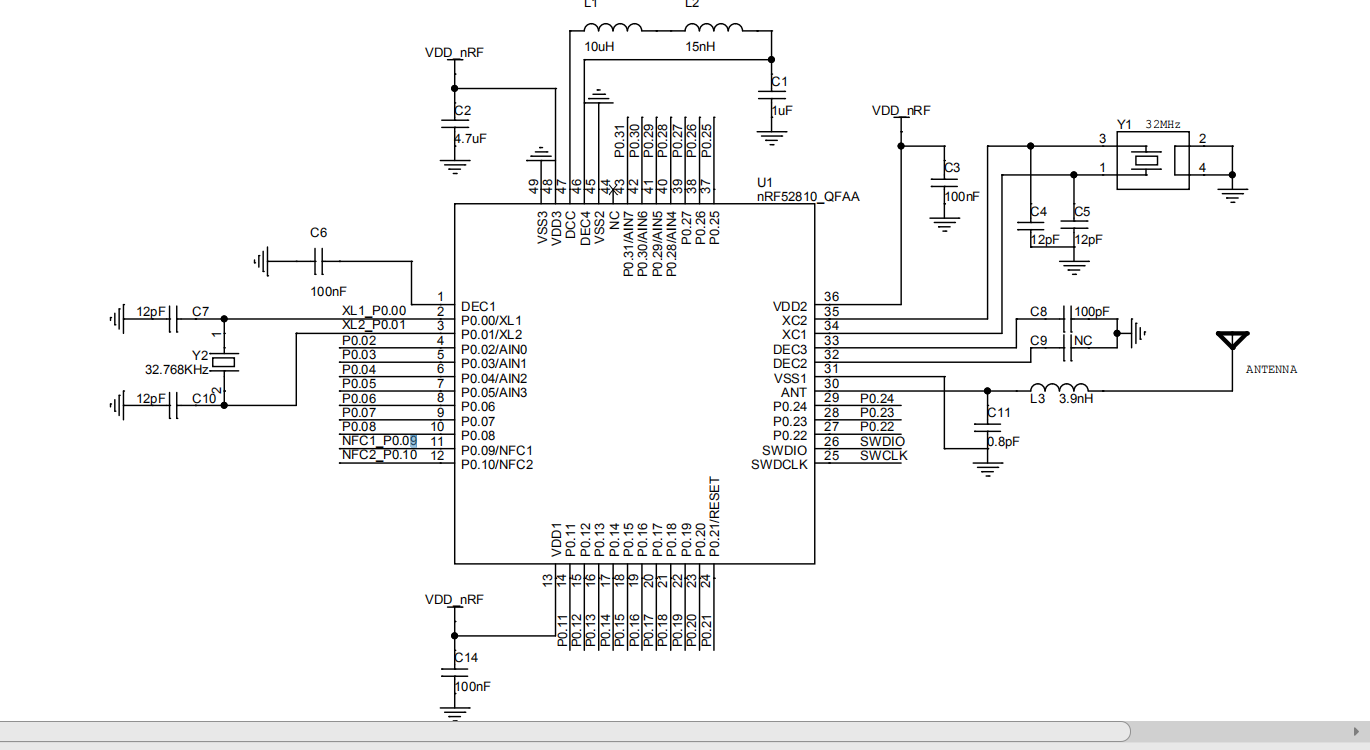
Task: Click the ground symbol left of C6
Action: [263, 263]
